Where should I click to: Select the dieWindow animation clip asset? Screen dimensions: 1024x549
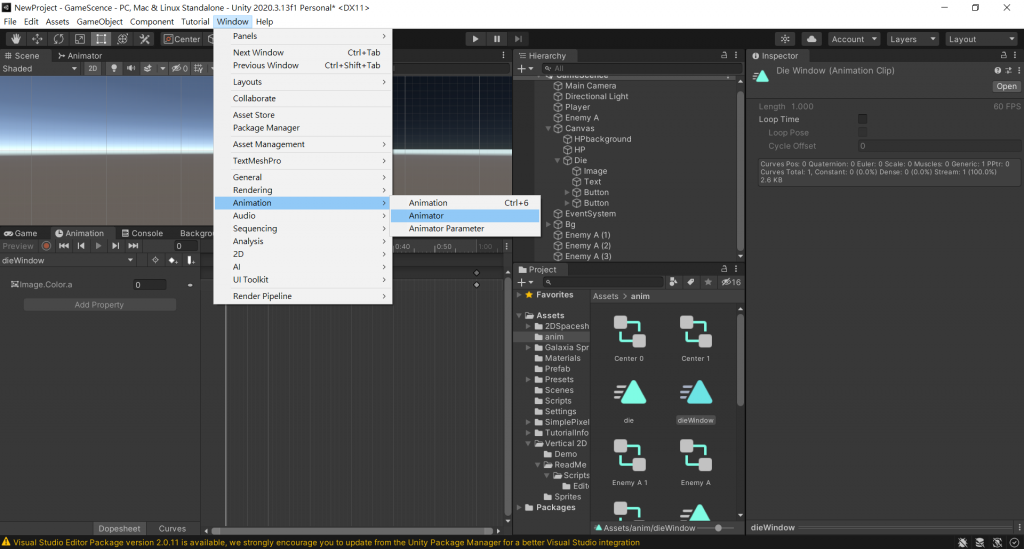[696, 401]
